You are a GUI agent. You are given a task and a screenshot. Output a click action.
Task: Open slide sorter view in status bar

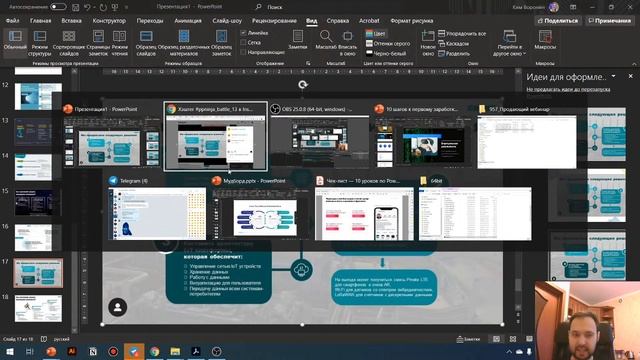[513, 339]
